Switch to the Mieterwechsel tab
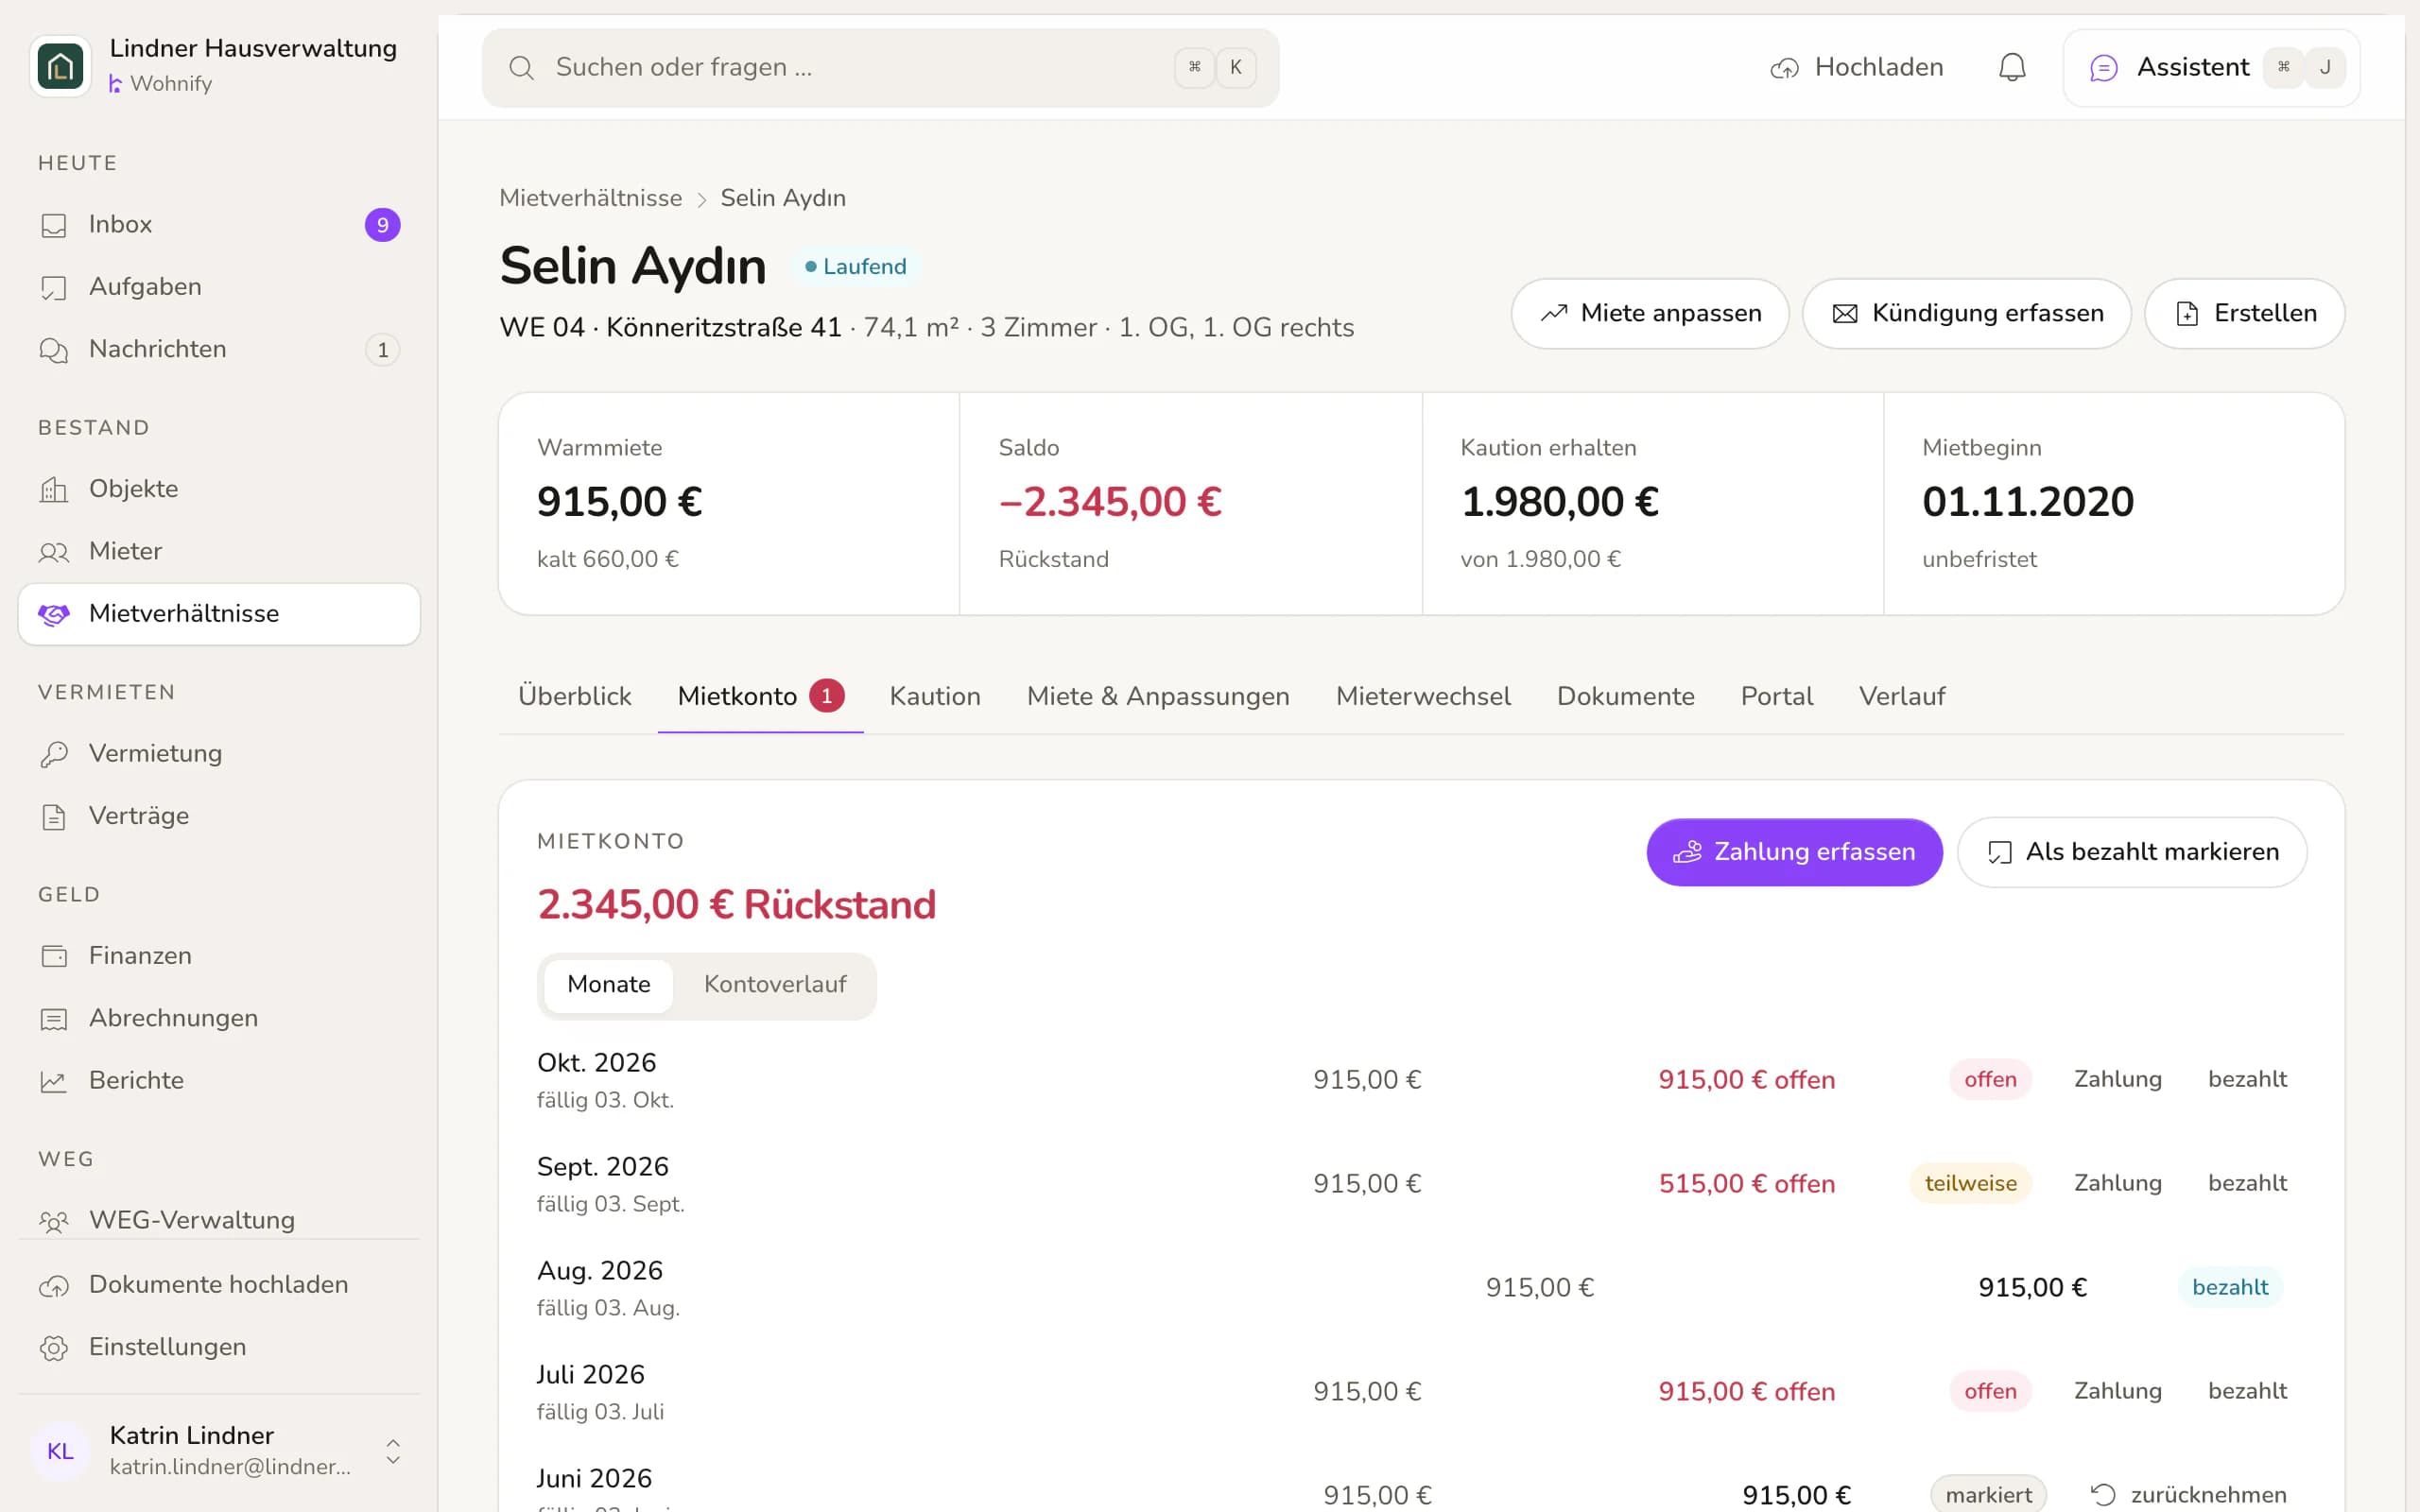 click(1423, 696)
